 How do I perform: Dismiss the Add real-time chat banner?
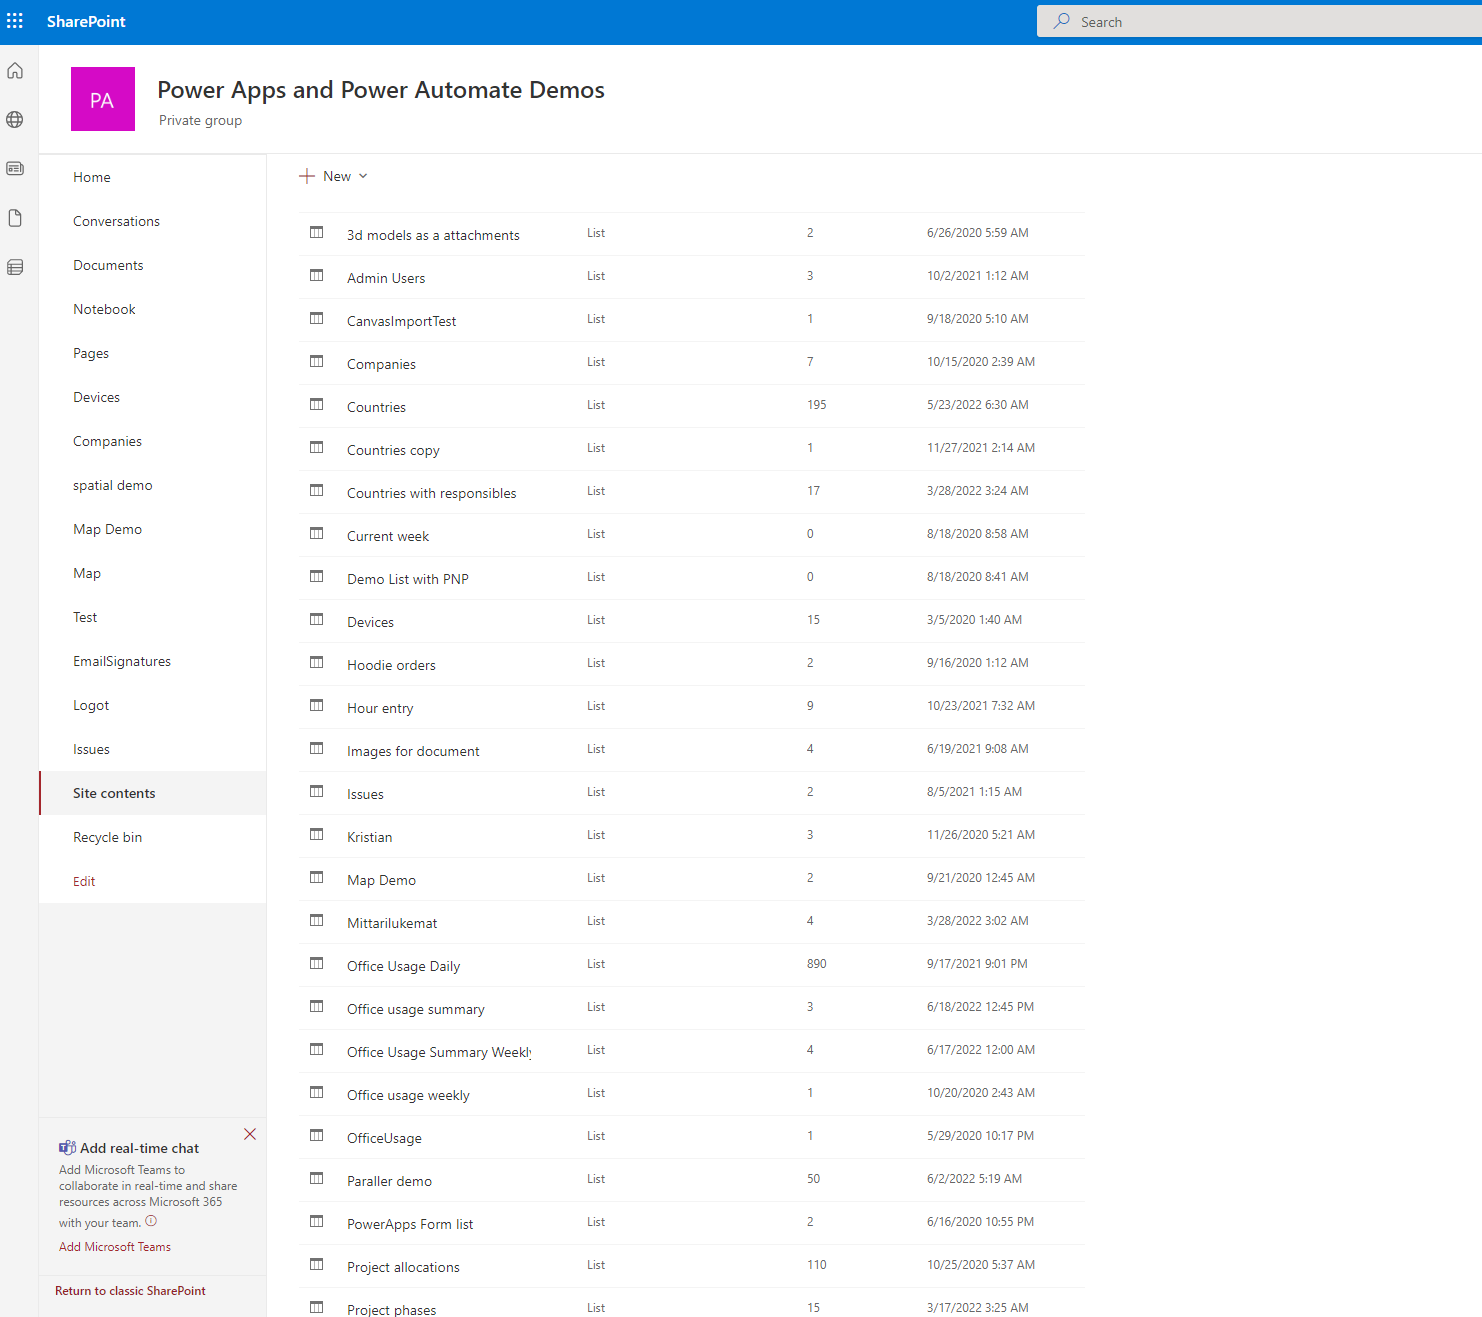click(x=250, y=1134)
